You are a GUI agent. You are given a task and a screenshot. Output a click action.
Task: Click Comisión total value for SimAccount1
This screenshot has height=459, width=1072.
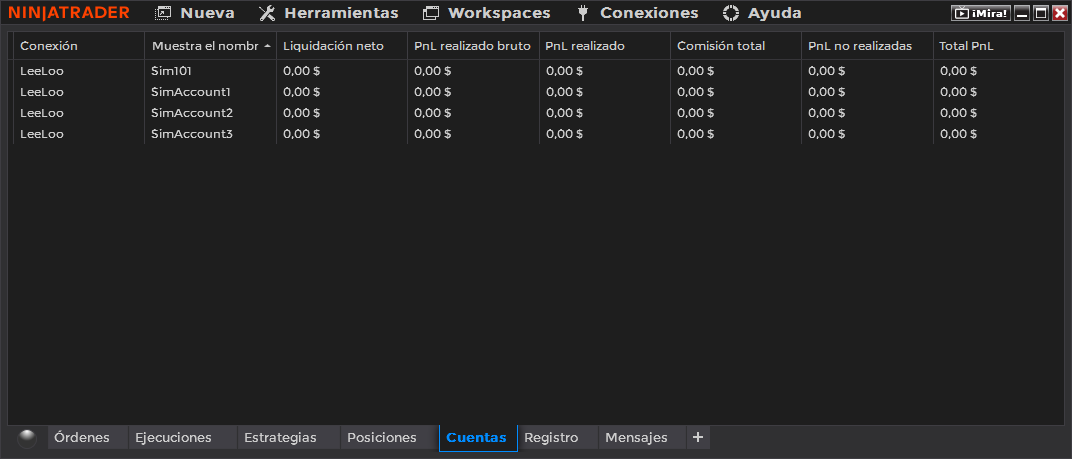click(x=695, y=92)
